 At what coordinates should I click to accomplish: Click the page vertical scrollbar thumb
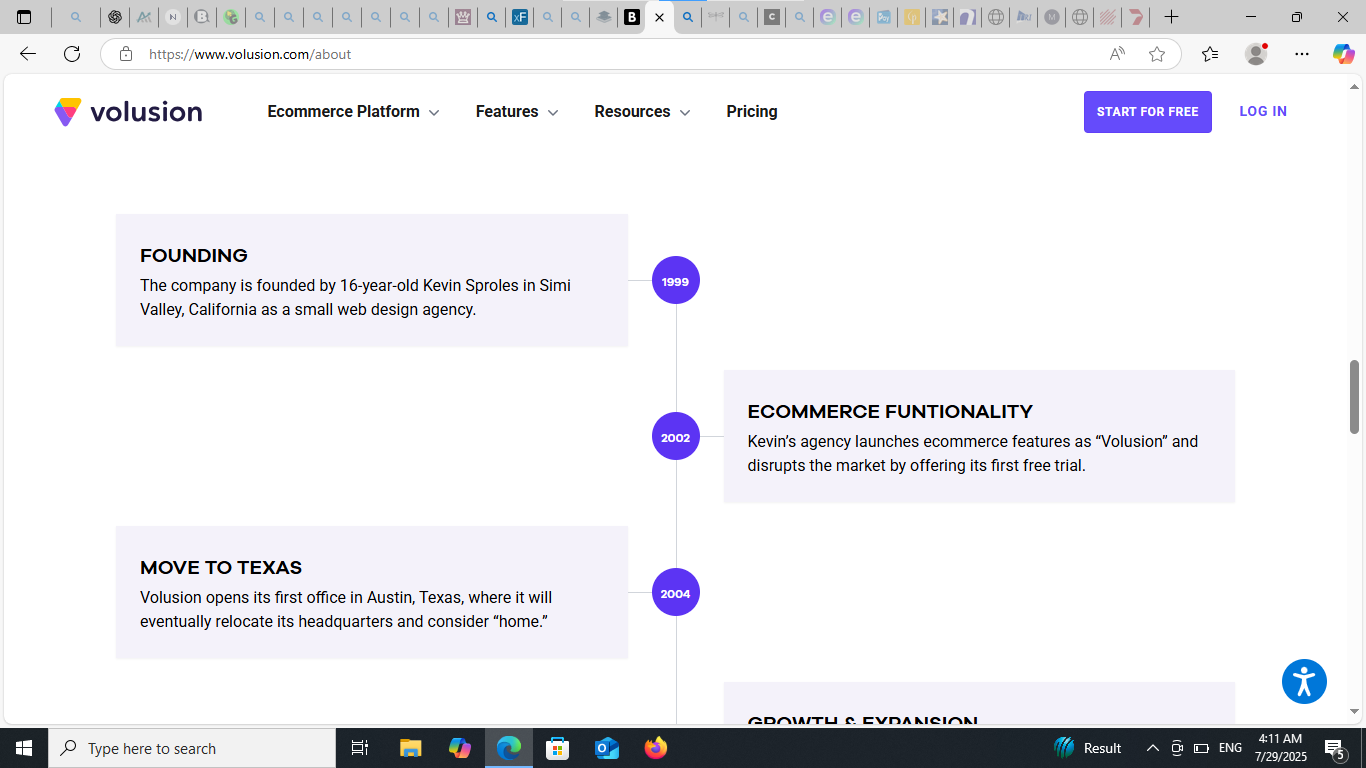(1355, 397)
